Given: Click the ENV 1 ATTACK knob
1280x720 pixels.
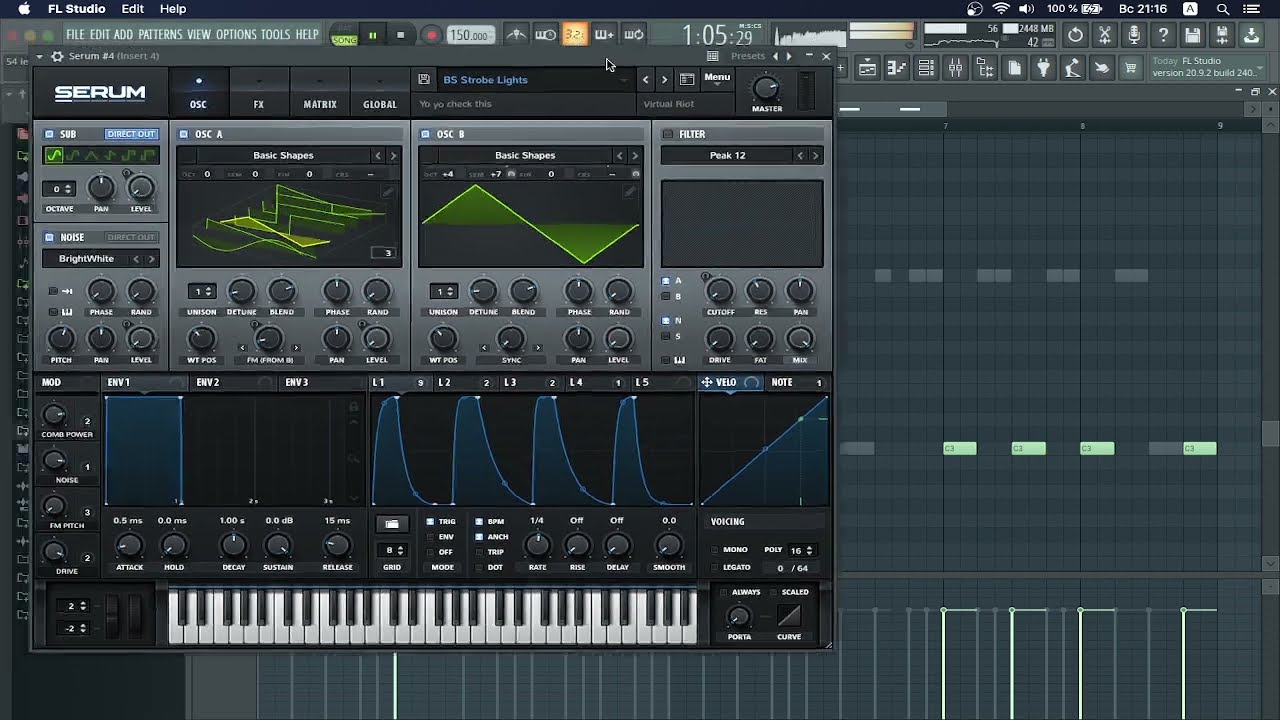Looking at the screenshot, I should click(129, 545).
